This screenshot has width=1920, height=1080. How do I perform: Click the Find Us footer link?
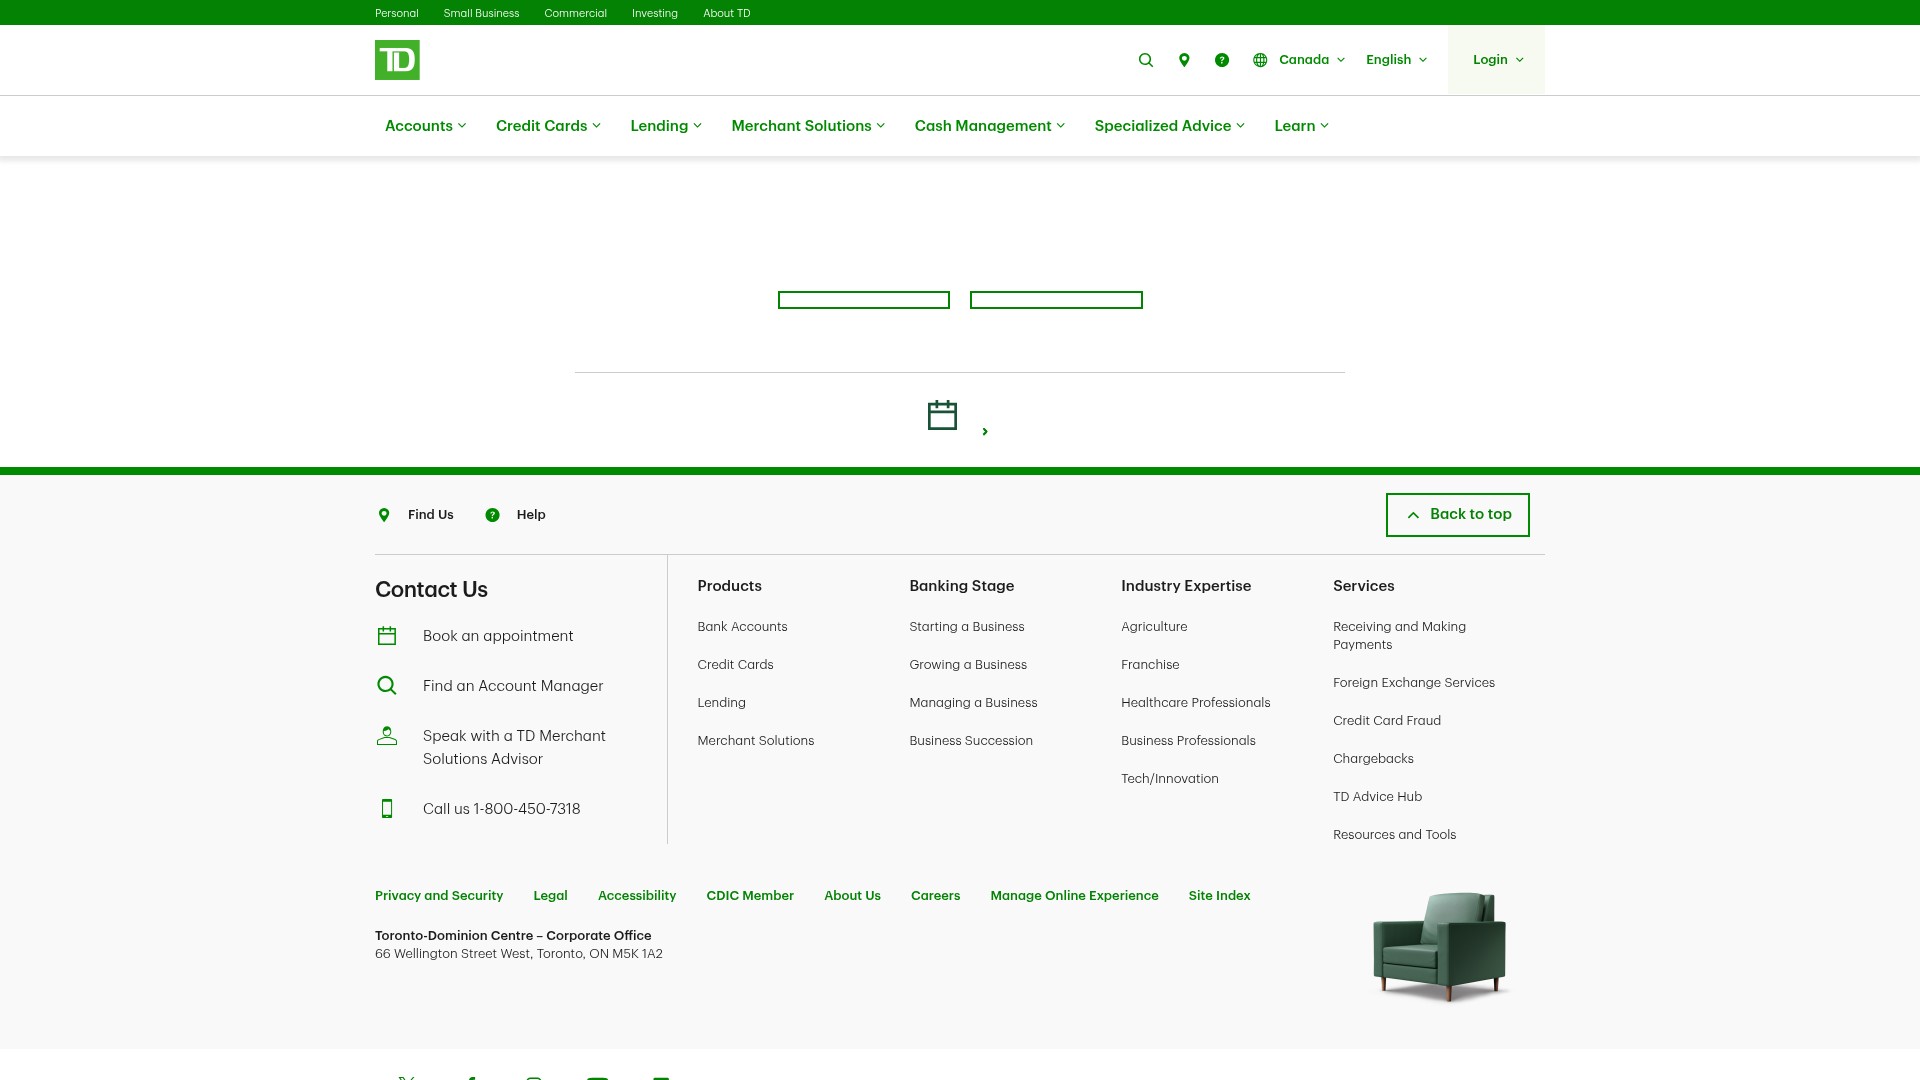tap(430, 515)
